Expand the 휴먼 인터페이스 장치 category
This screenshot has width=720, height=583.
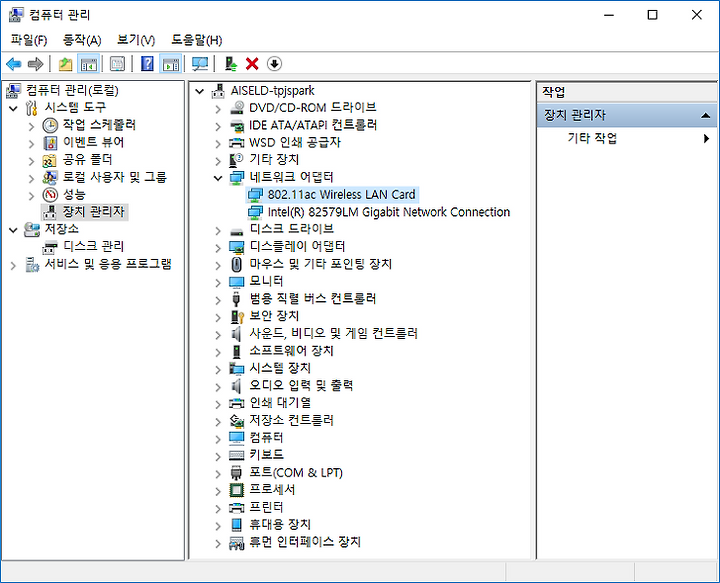coord(218,544)
